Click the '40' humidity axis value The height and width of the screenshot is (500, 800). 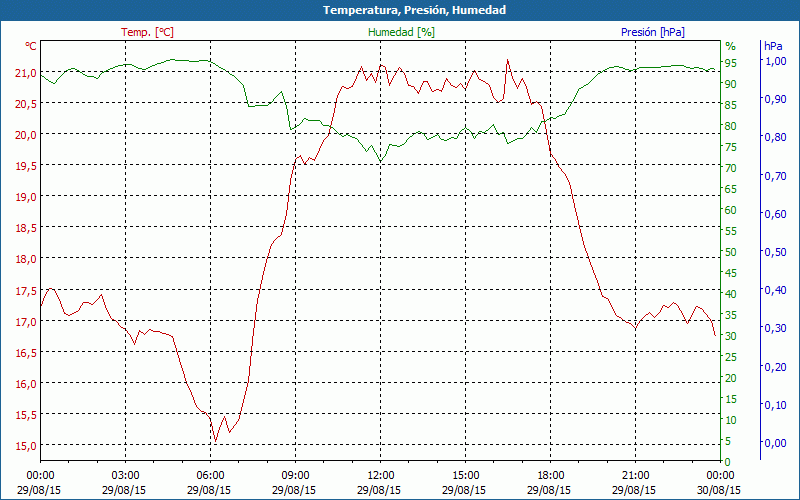point(731,294)
